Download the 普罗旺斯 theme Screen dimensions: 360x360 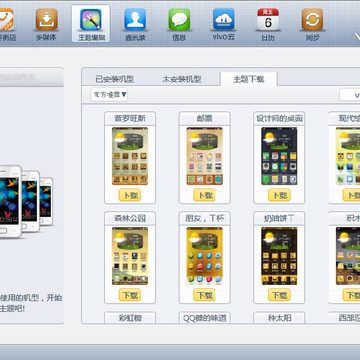130,195
